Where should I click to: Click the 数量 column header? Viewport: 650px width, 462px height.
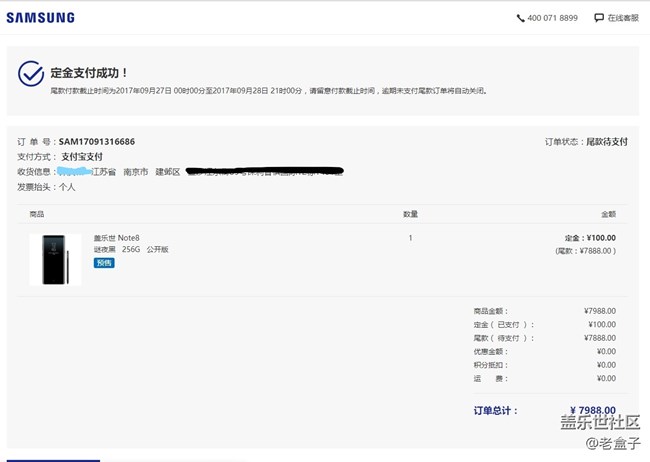(x=410, y=214)
